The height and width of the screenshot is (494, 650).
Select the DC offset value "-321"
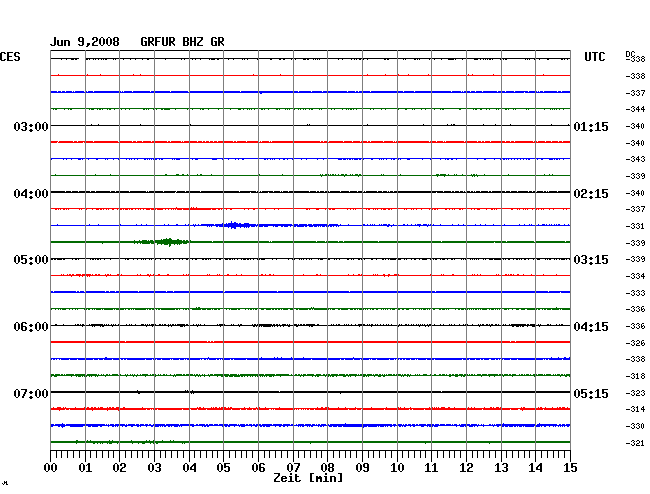[x=635, y=443]
